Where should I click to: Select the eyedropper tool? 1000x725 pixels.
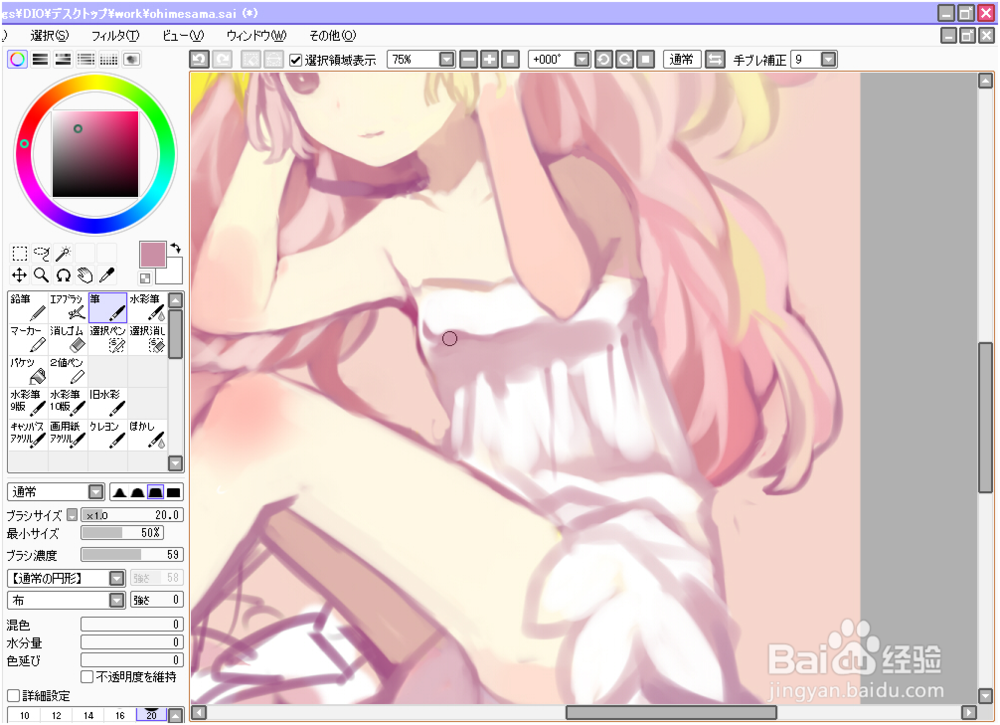click(x=107, y=275)
